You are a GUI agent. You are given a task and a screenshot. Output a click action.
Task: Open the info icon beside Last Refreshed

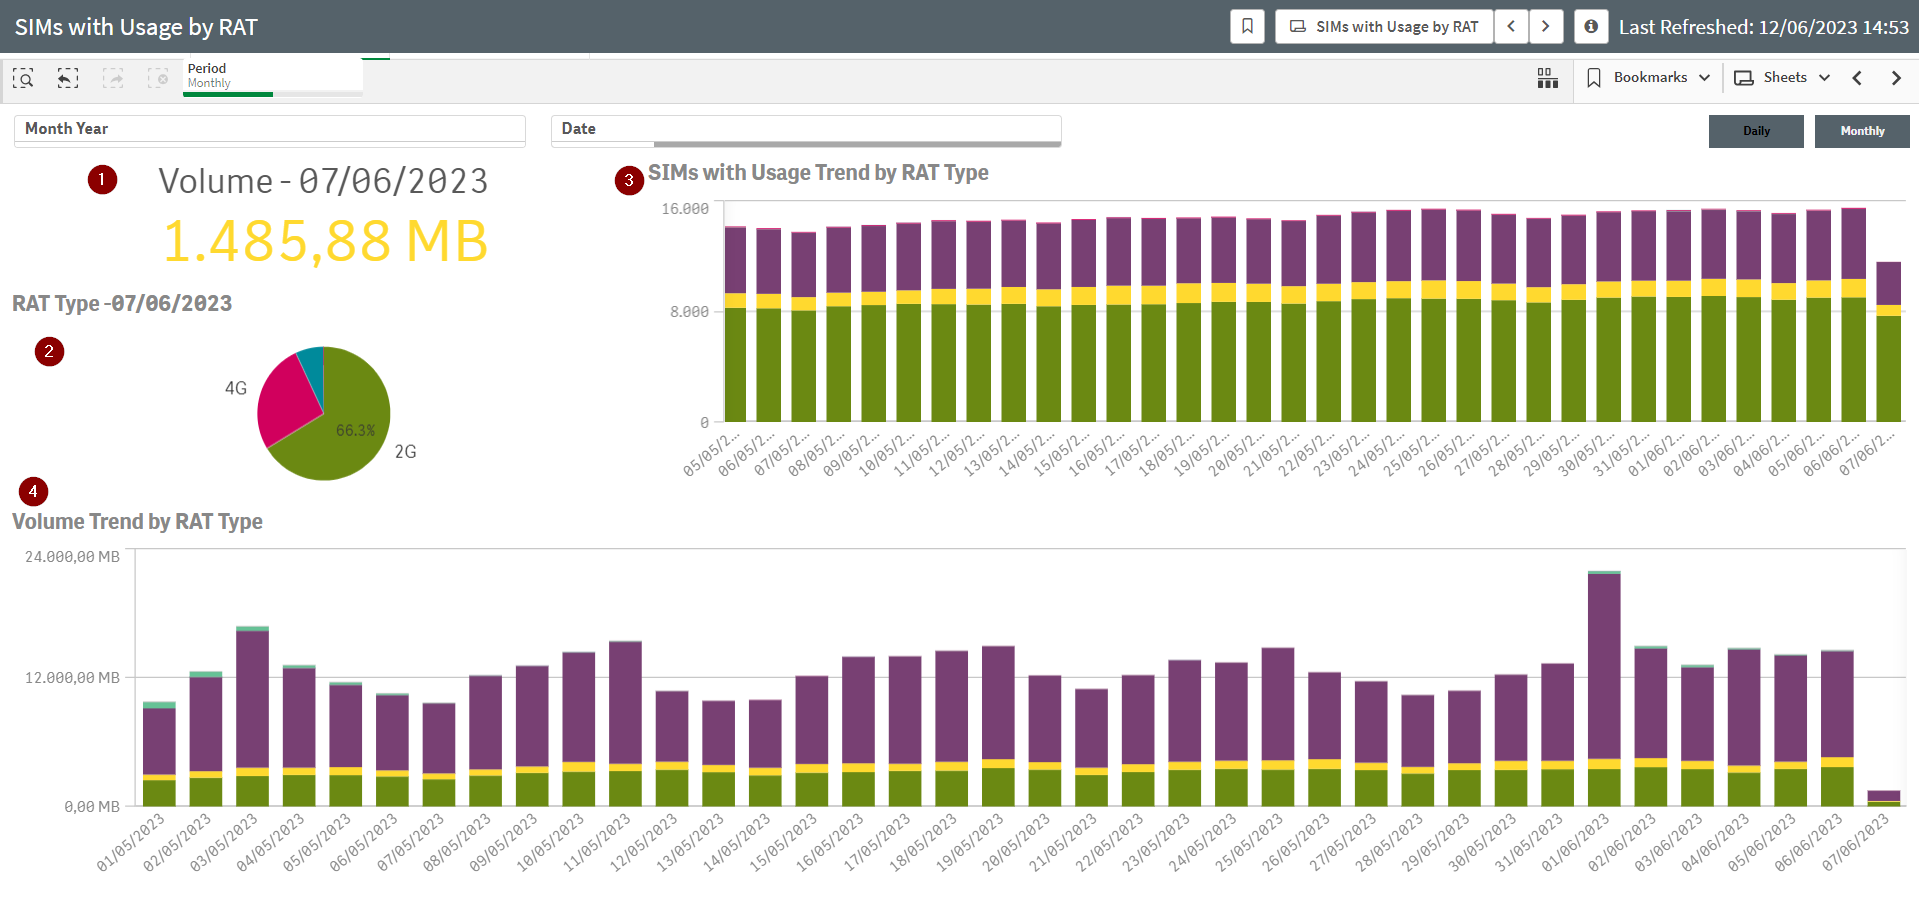click(1590, 27)
